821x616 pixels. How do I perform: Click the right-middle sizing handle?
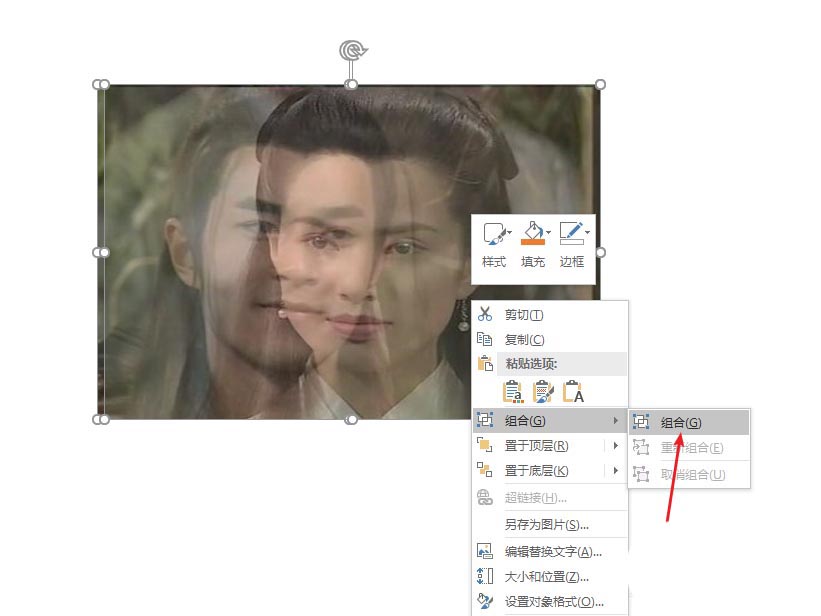pyautogui.click(x=601, y=252)
